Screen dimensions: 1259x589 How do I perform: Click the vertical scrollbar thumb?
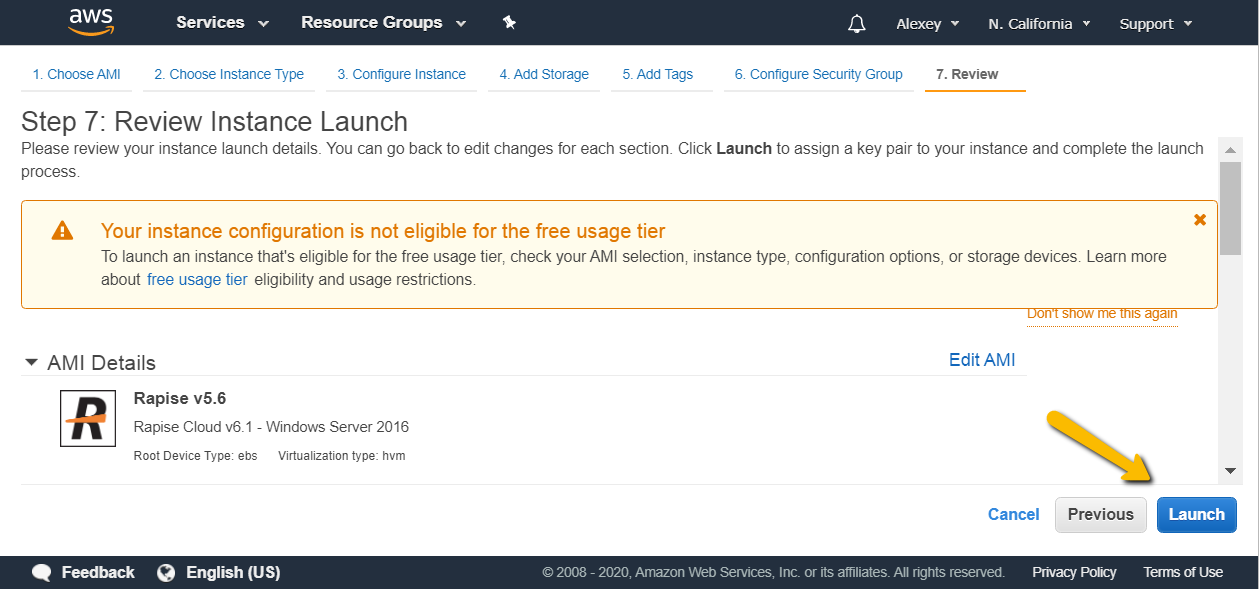[1230, 207]
